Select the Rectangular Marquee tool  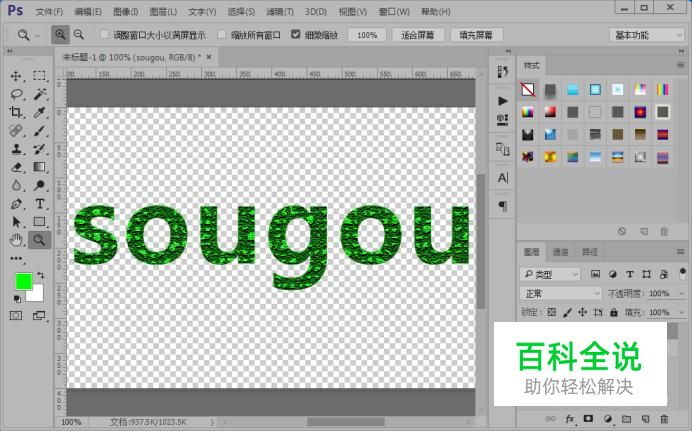tap(39, 75)
